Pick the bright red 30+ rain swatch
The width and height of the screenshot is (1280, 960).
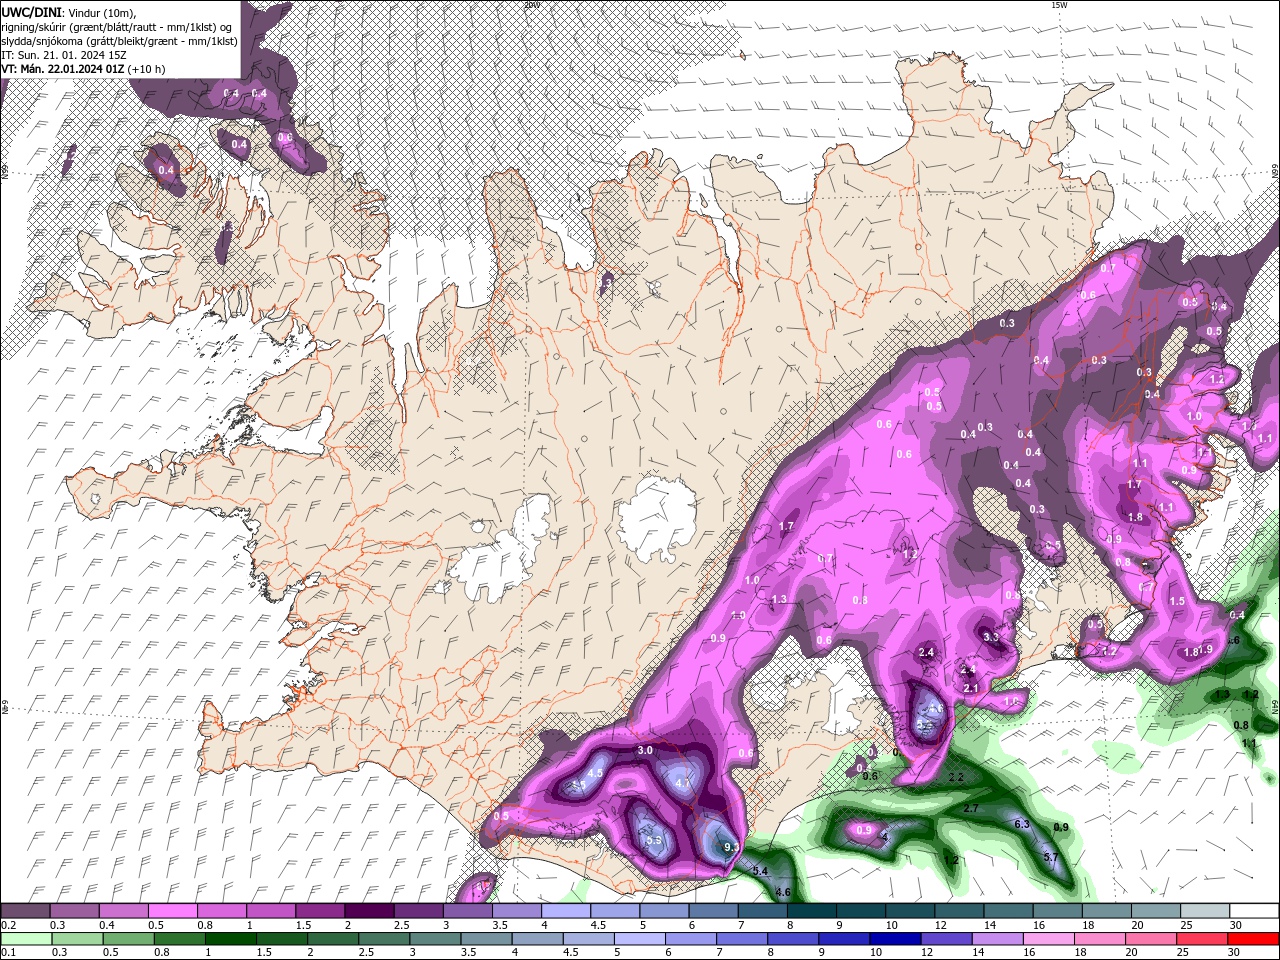[x=1252, y=939]
